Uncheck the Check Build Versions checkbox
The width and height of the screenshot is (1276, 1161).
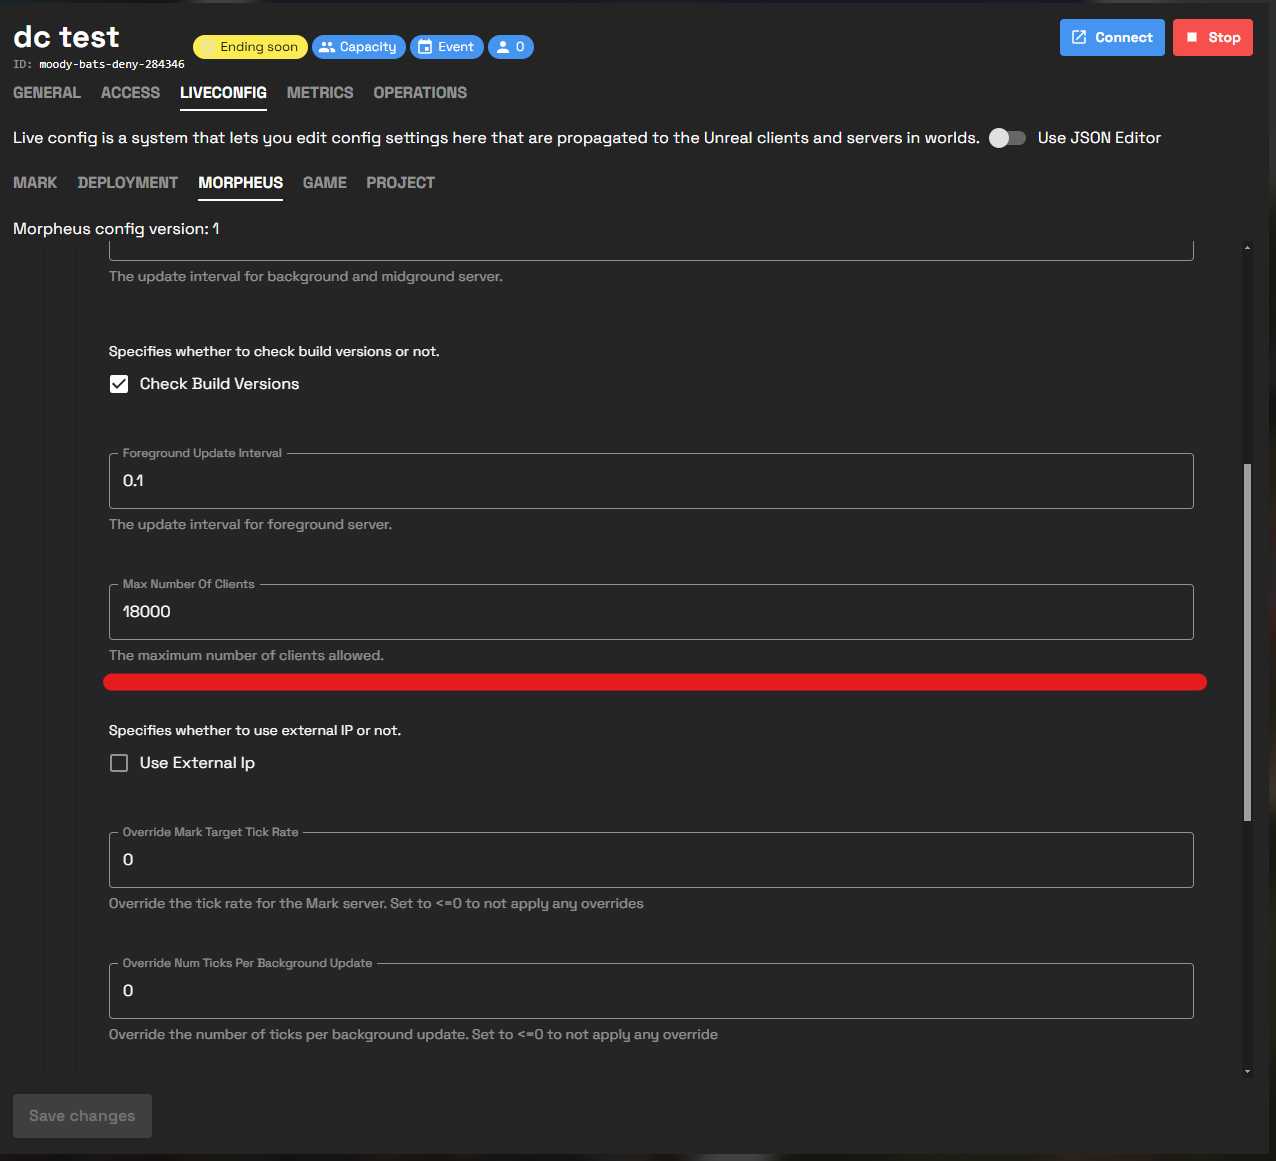click(119, 384)
